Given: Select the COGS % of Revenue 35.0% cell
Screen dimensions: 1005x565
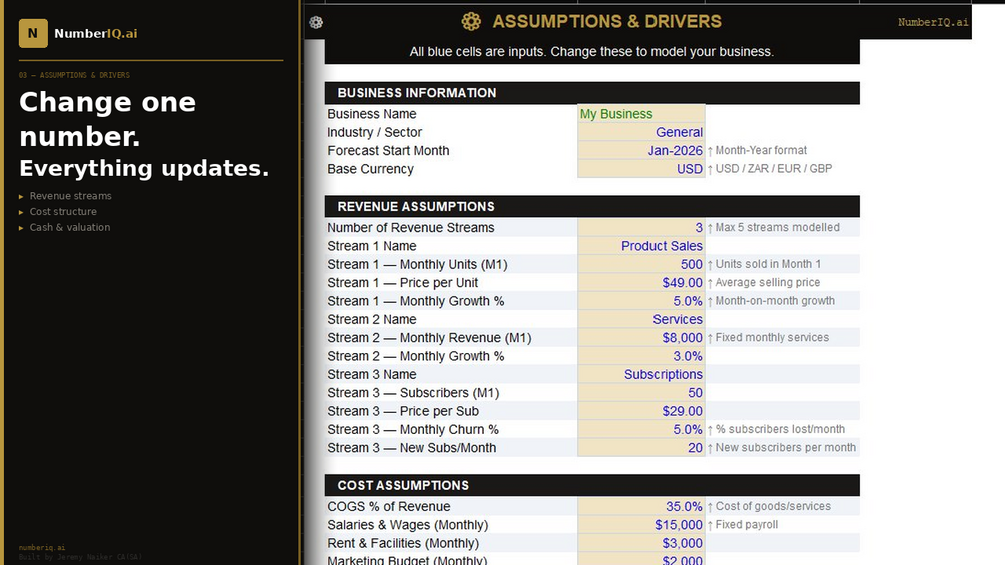Looking at the screenshot, I should click(x=641, y=507).
